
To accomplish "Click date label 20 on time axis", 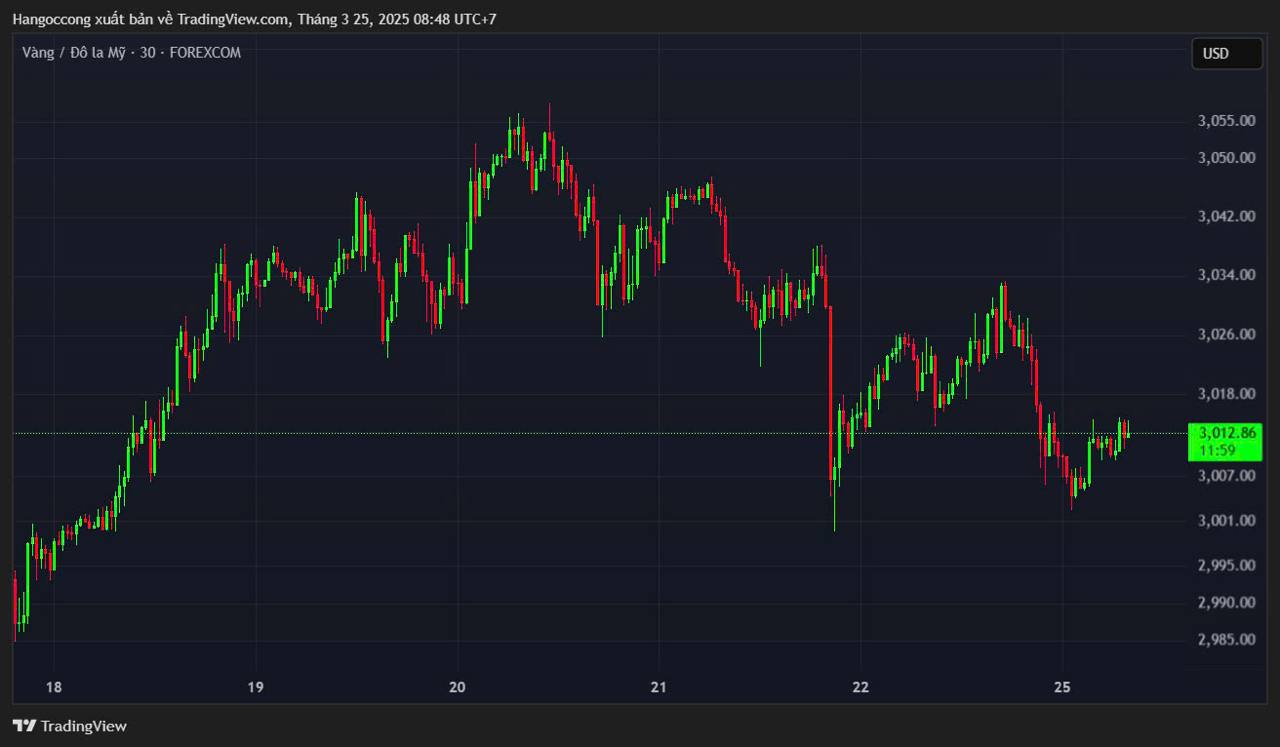I will click(457, 687).
